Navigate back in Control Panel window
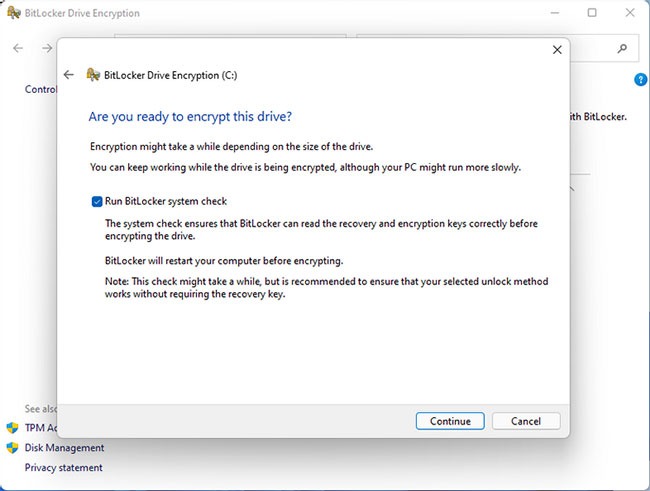The image size is (650, 491). tap(18, 48)
